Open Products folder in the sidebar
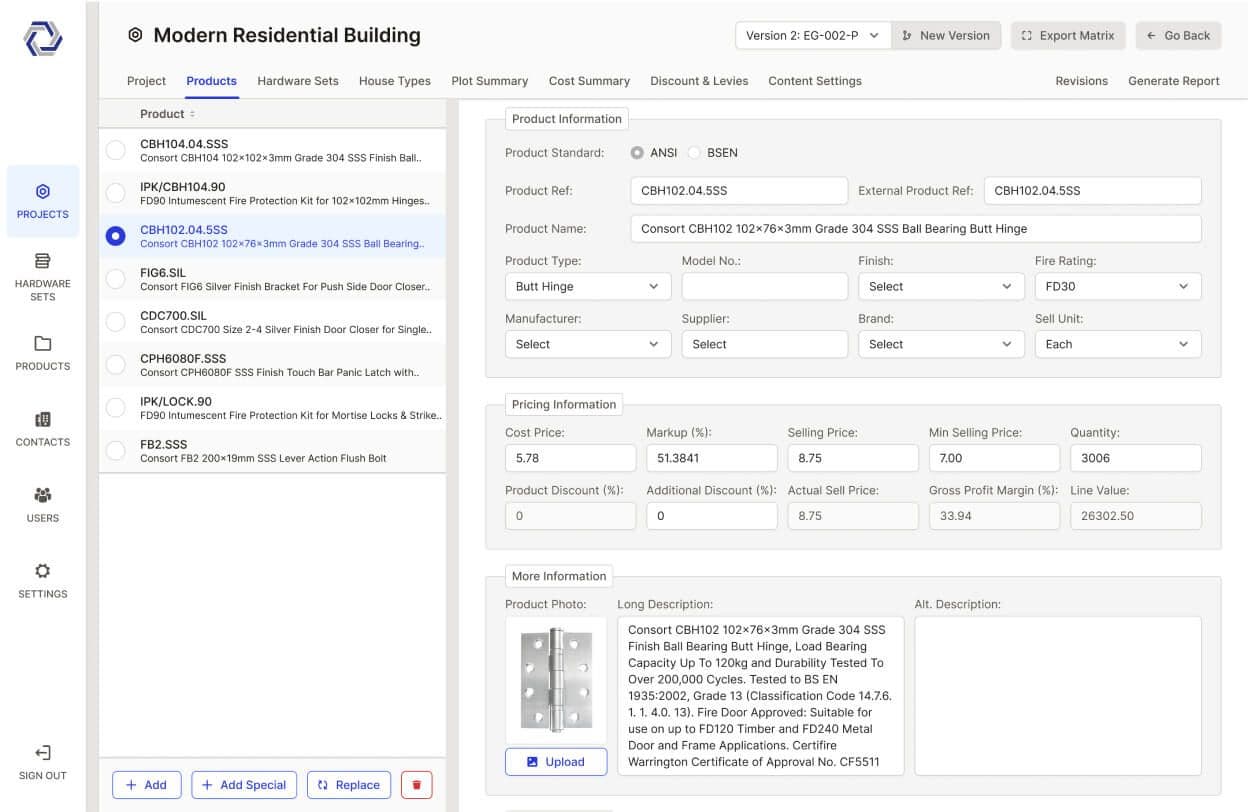Screen dimensions: 1248x812 click(43, 353)
